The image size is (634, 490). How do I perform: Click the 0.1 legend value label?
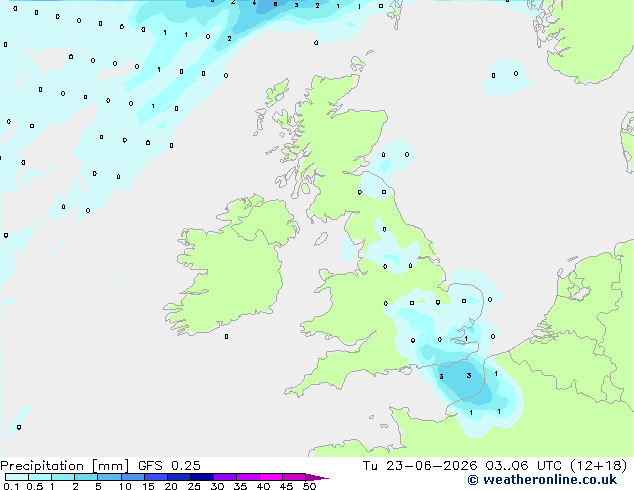pyautogui.click(x=11, y=486)
